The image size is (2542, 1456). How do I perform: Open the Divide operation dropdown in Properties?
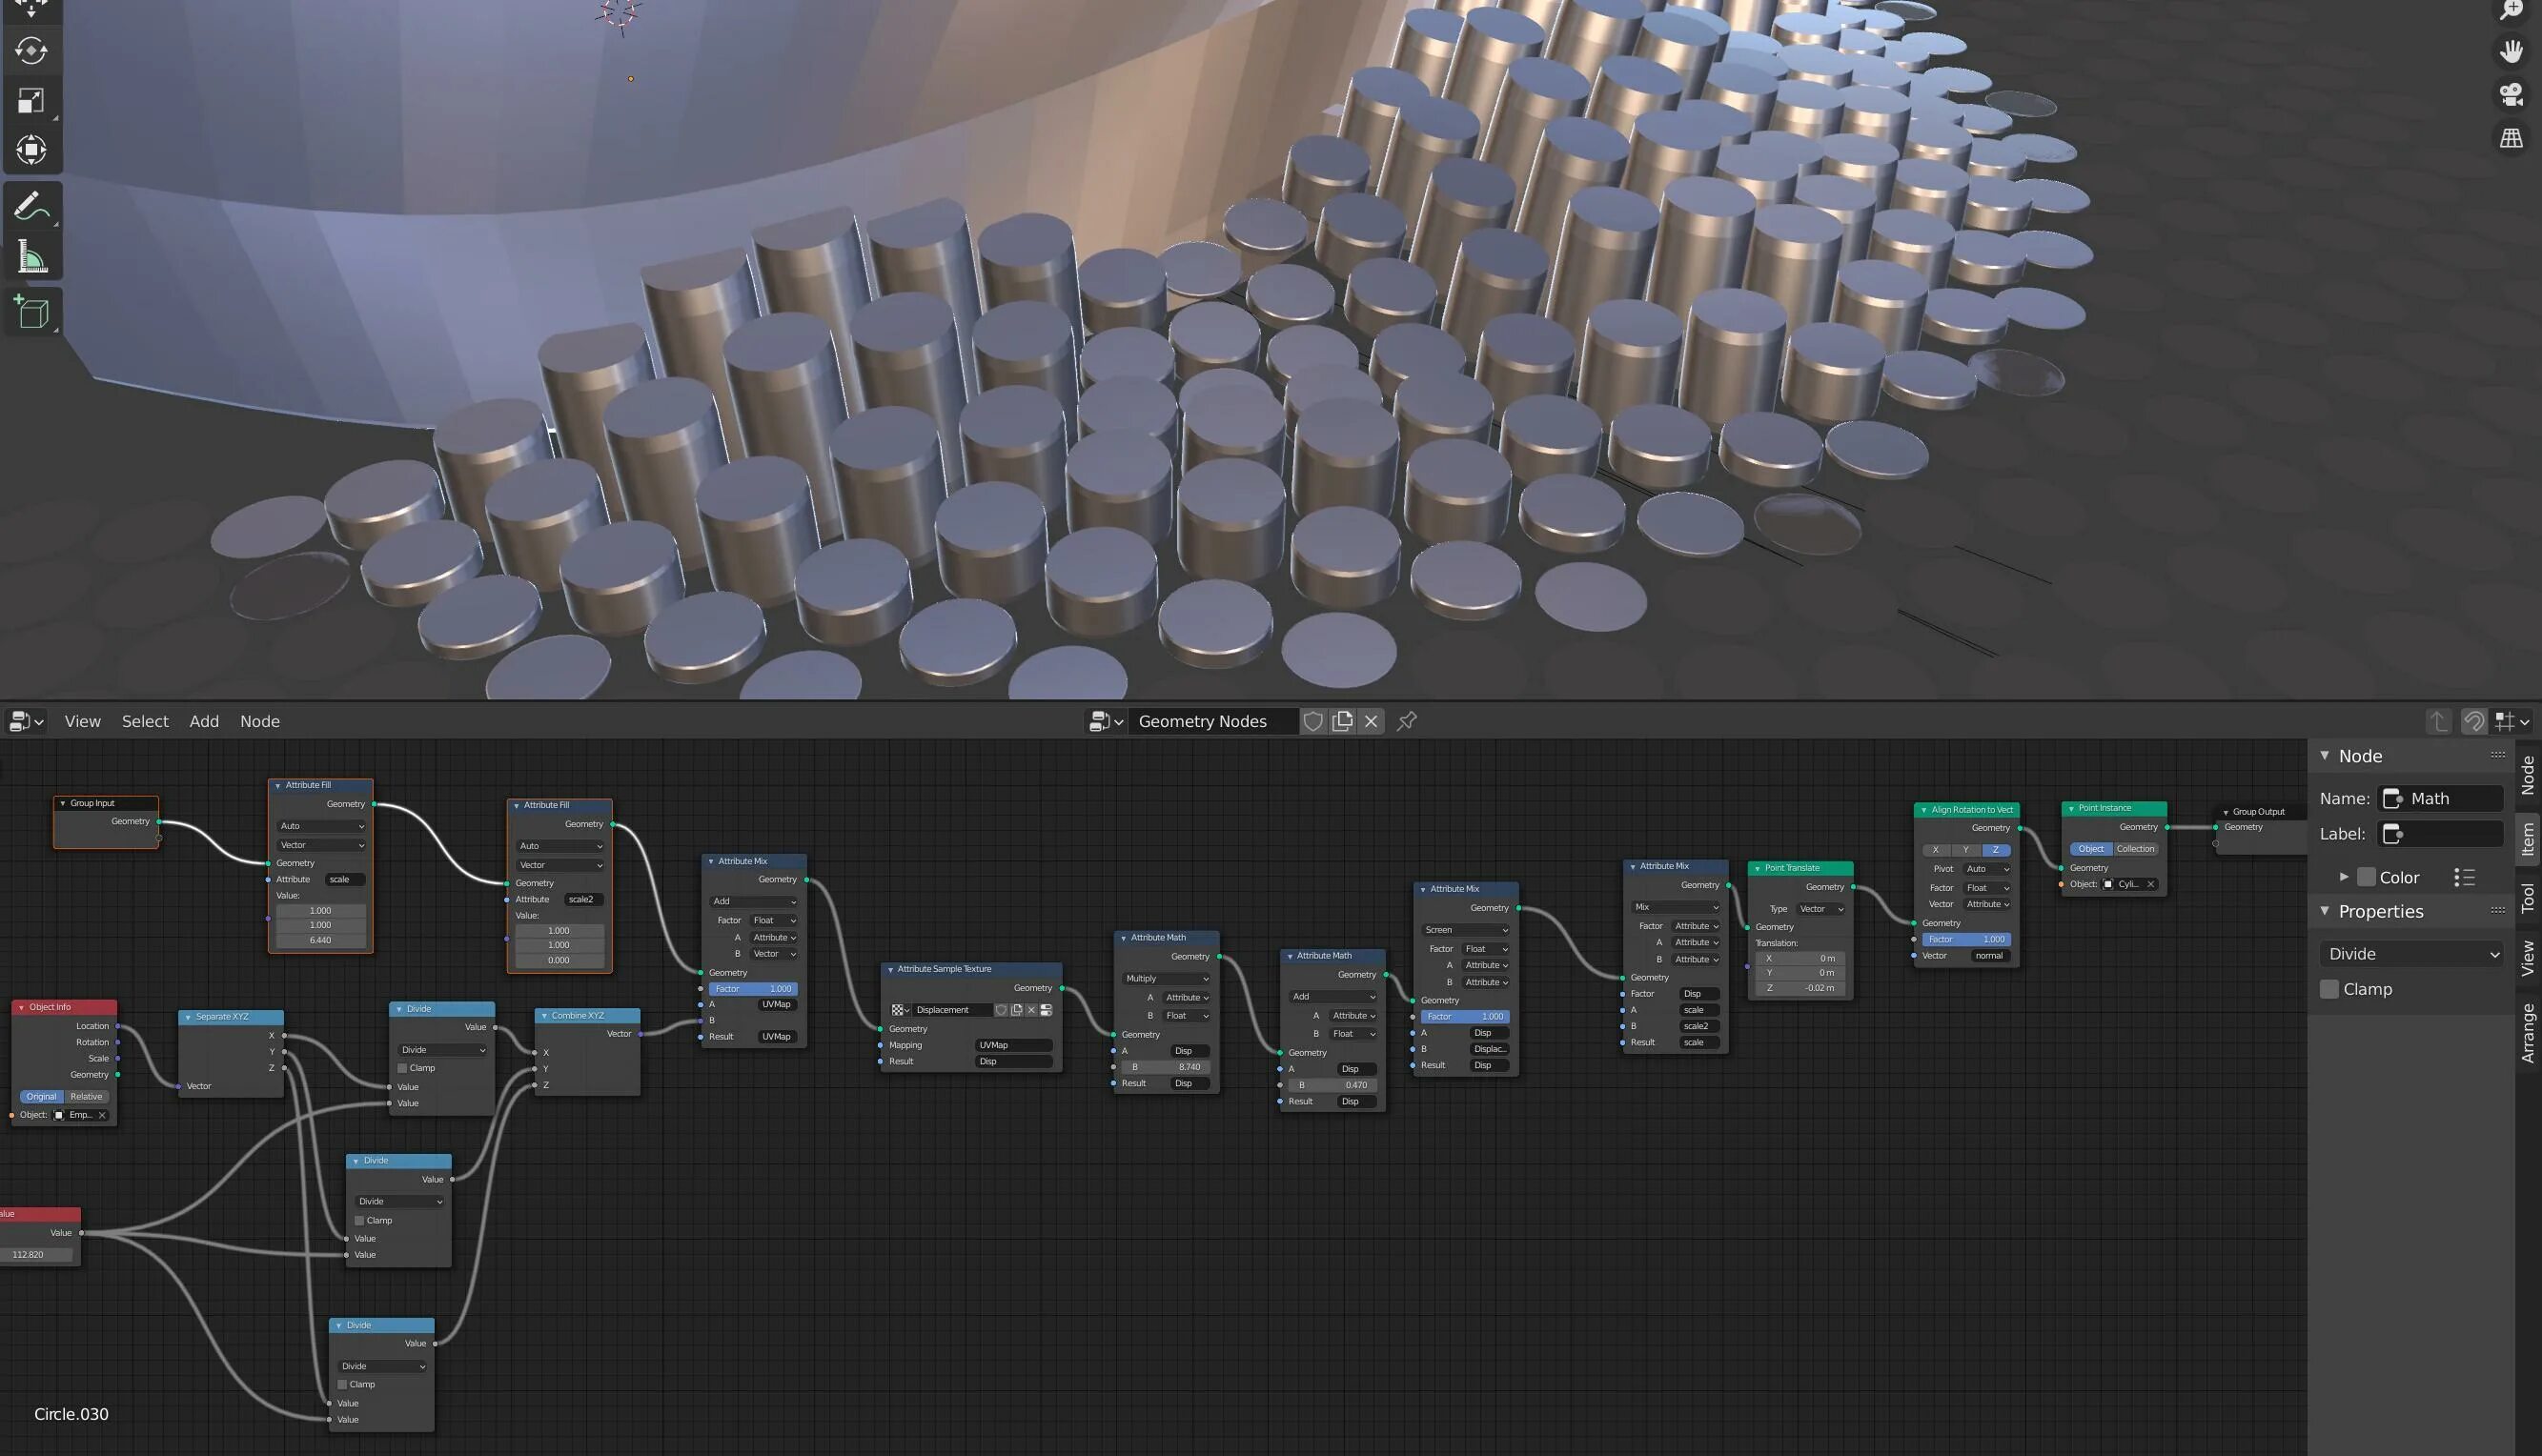pyautogui.click(x=2412, y=954)
